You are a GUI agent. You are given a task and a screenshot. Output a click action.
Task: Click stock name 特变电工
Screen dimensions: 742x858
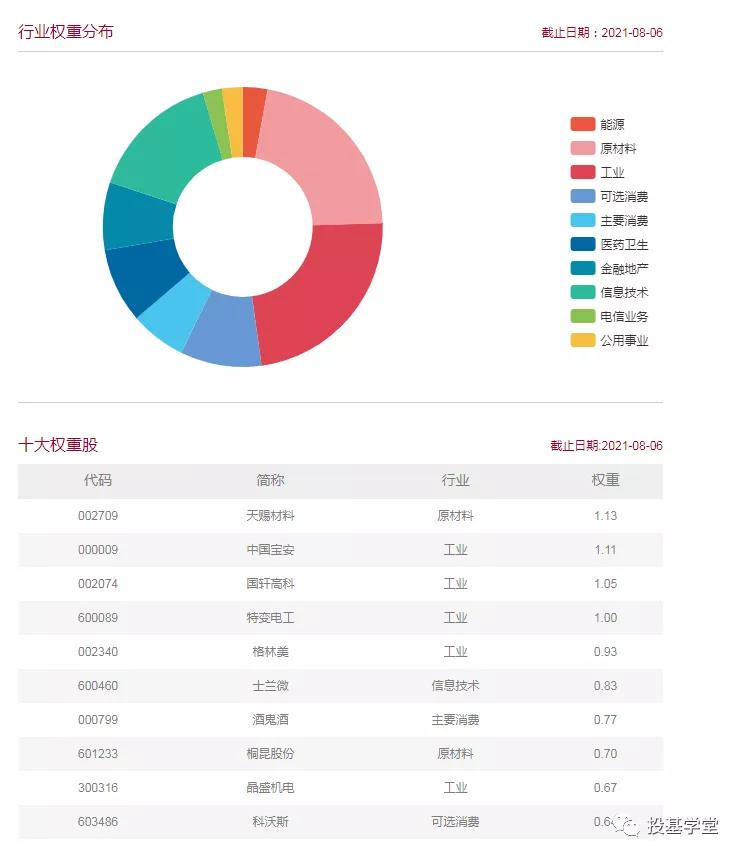coord(270,618)
